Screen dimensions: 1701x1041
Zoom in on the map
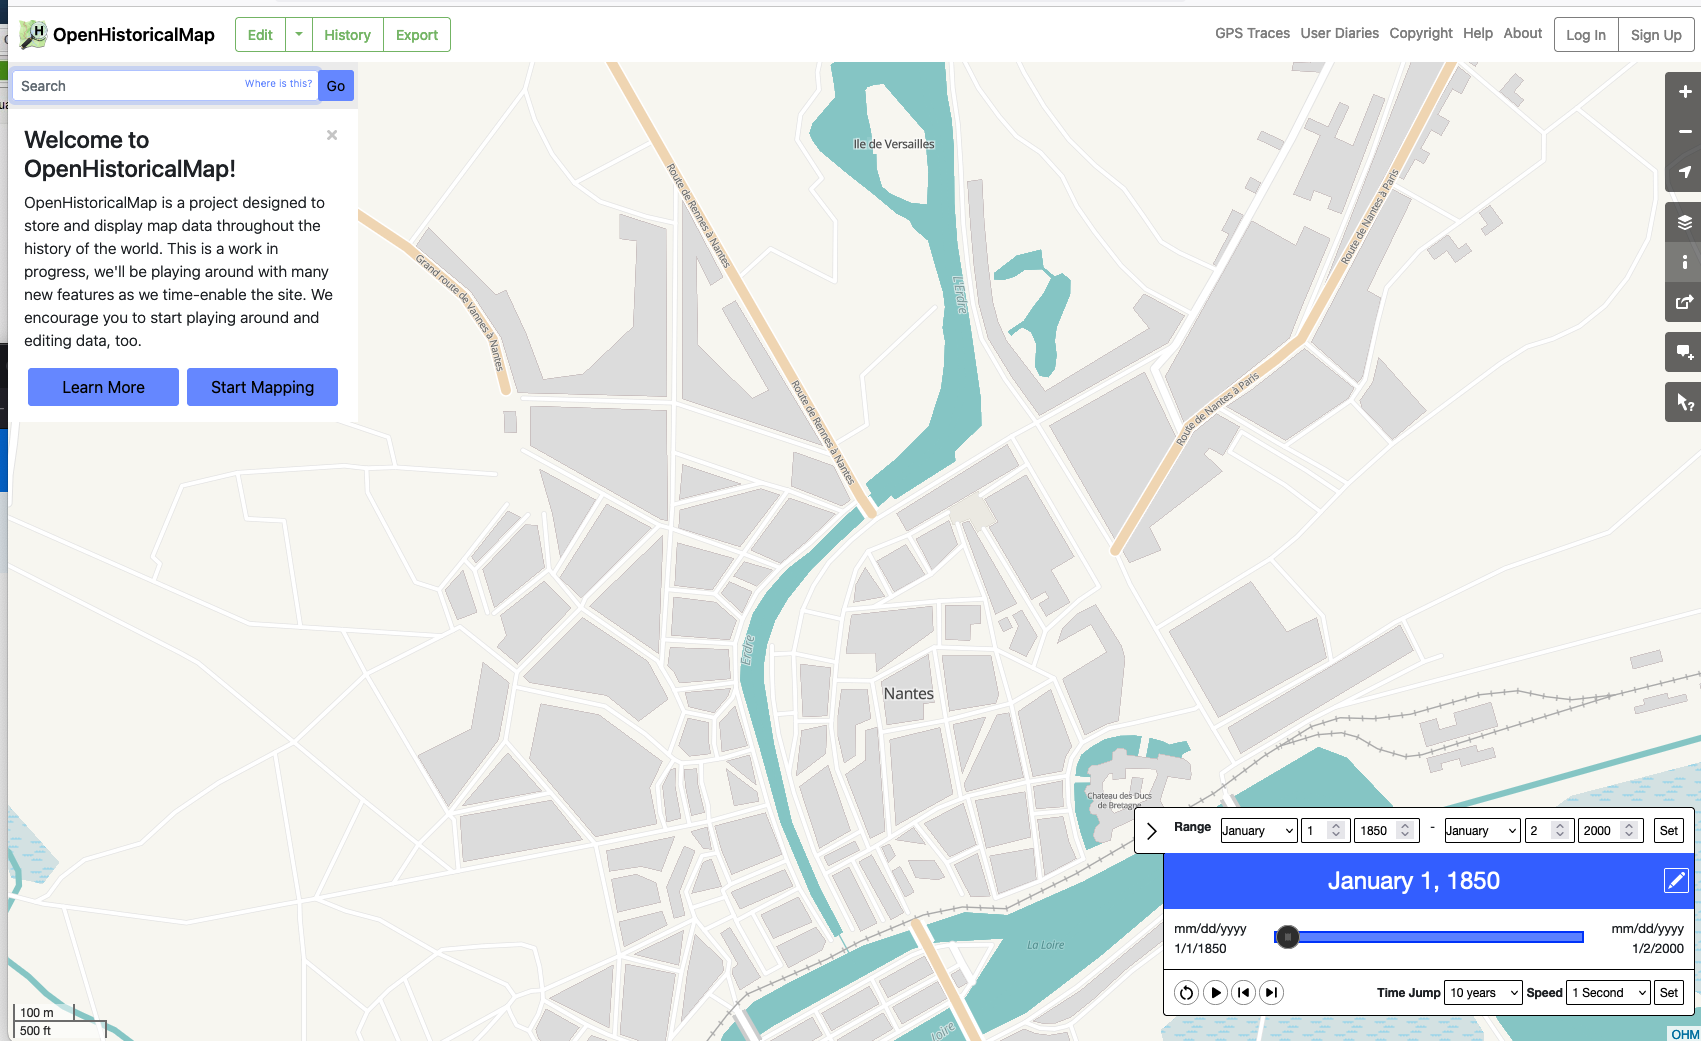(1684, 91)
